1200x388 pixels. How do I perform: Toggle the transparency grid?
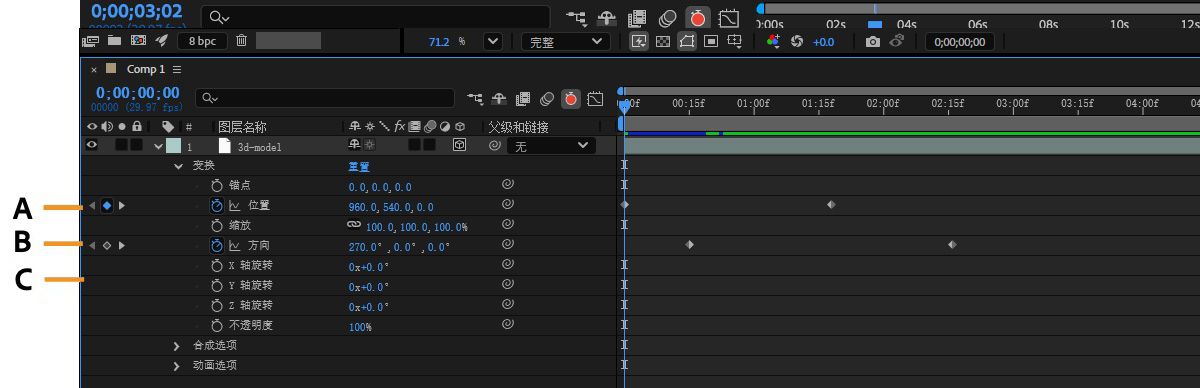click(663, 42)
